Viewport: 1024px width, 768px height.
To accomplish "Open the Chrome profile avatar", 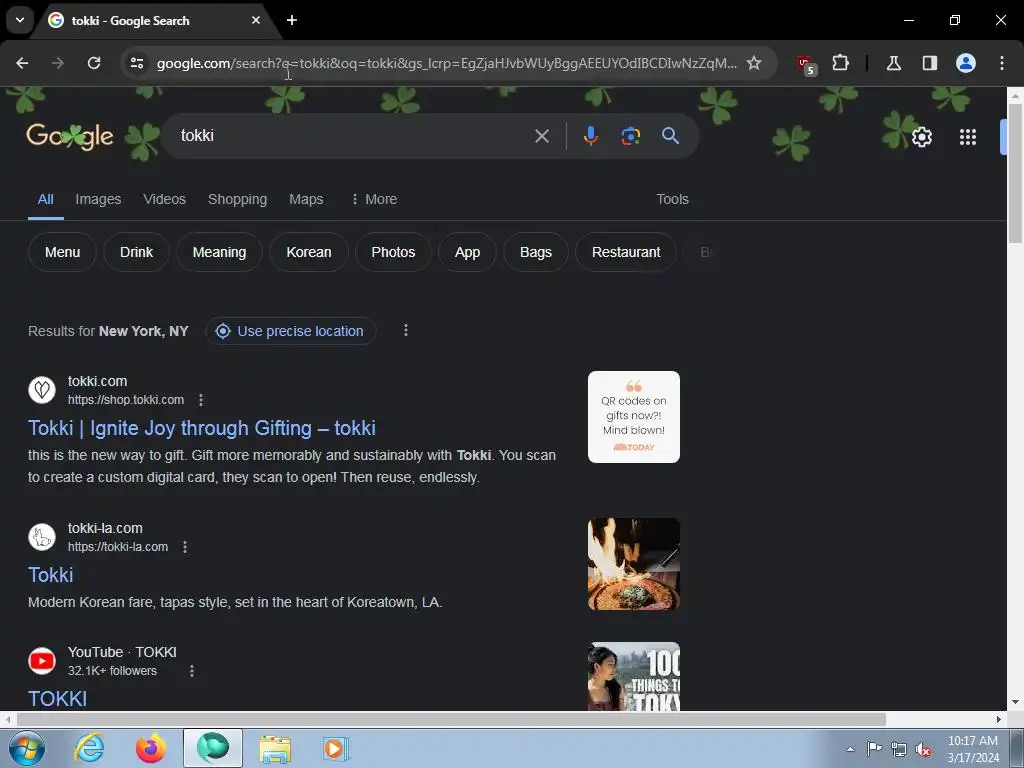I will (966, 63).
